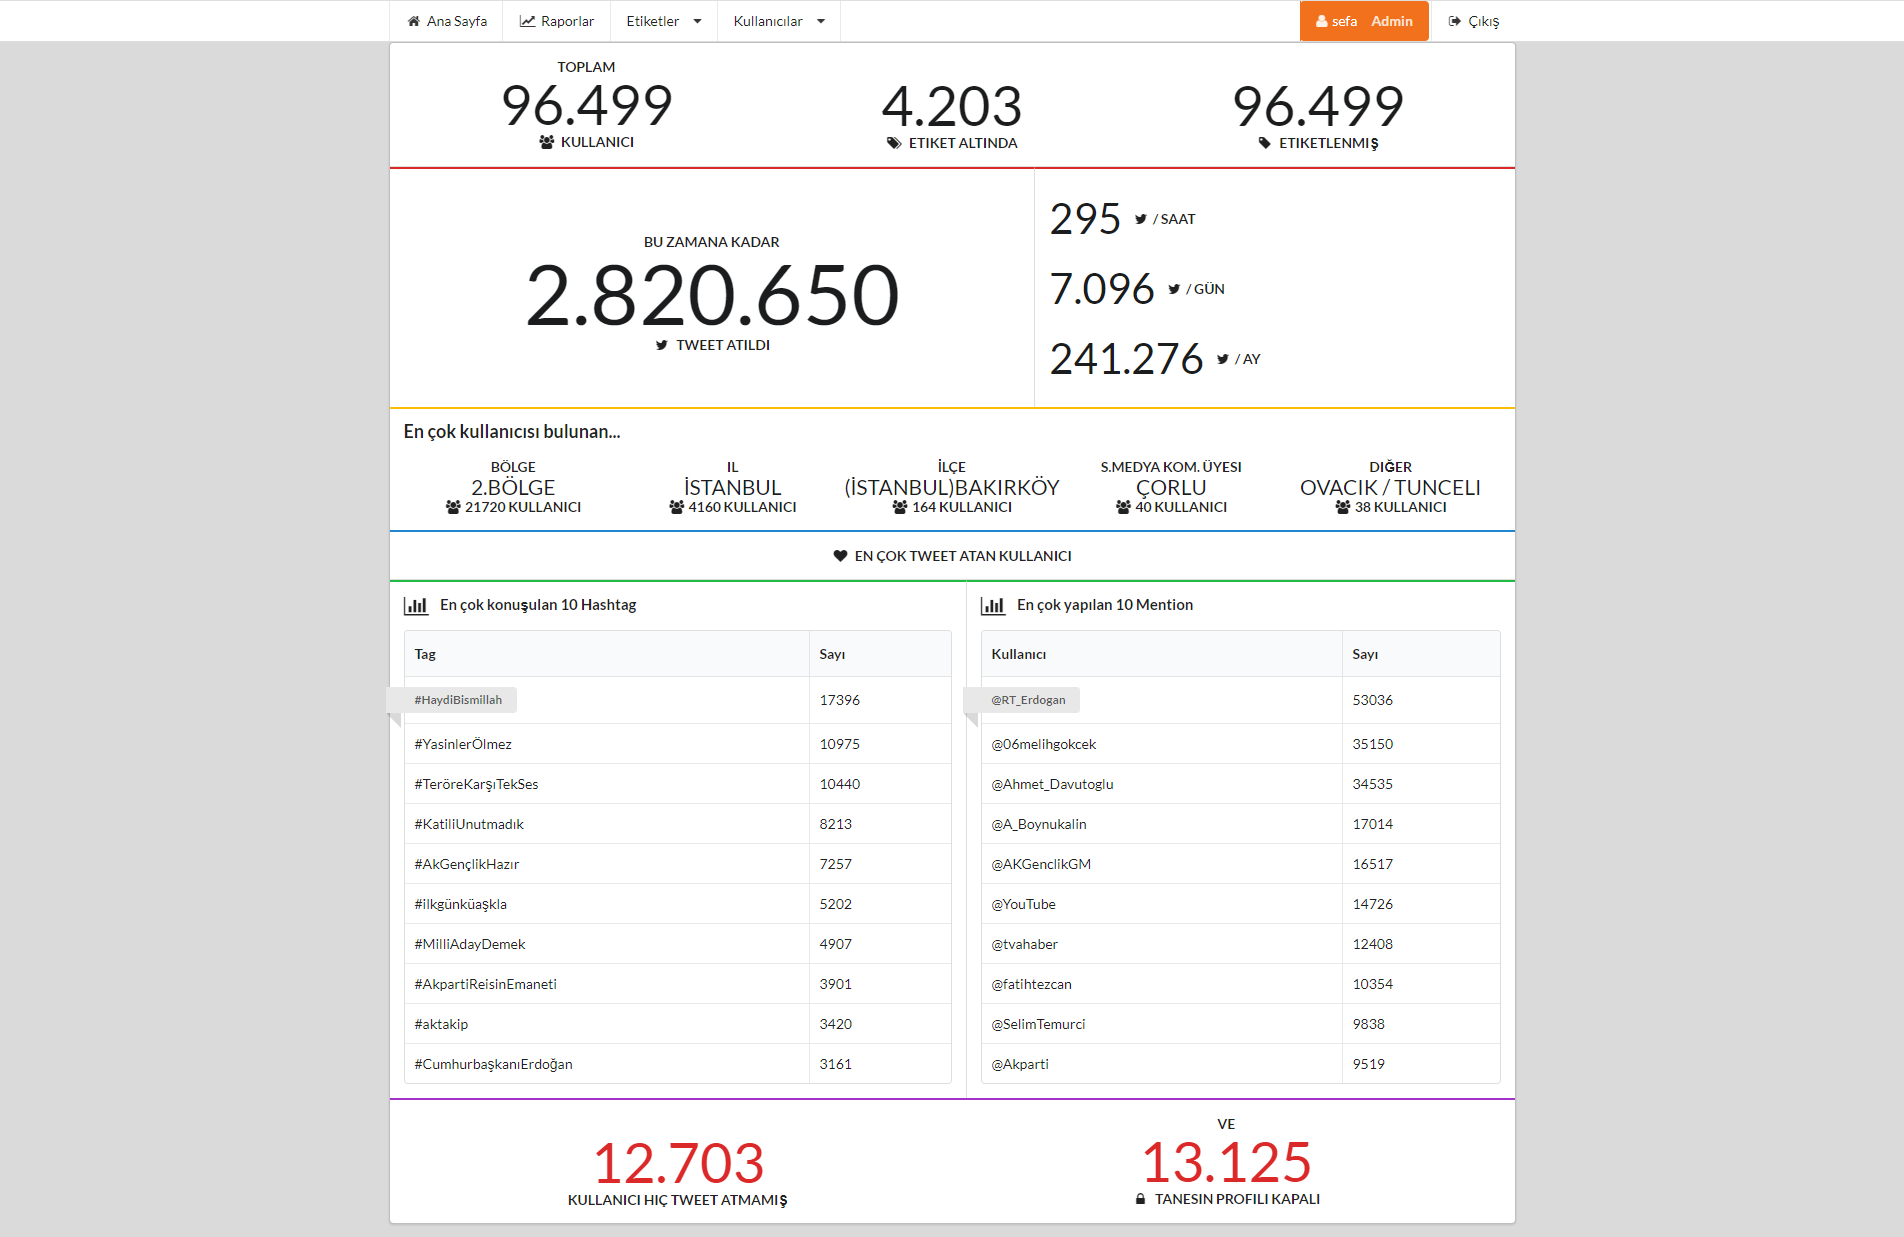The height and width of the screenshot is (1237, 1904).
Task: Click the home icon in navbar
Action: coord(413,21)
